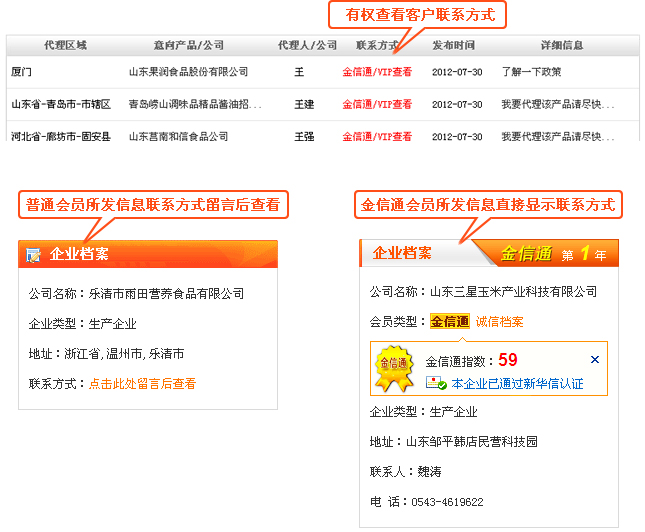Select 山东果润食品股份有限公司 cell
645x532 pixels.
click(188, 72)
